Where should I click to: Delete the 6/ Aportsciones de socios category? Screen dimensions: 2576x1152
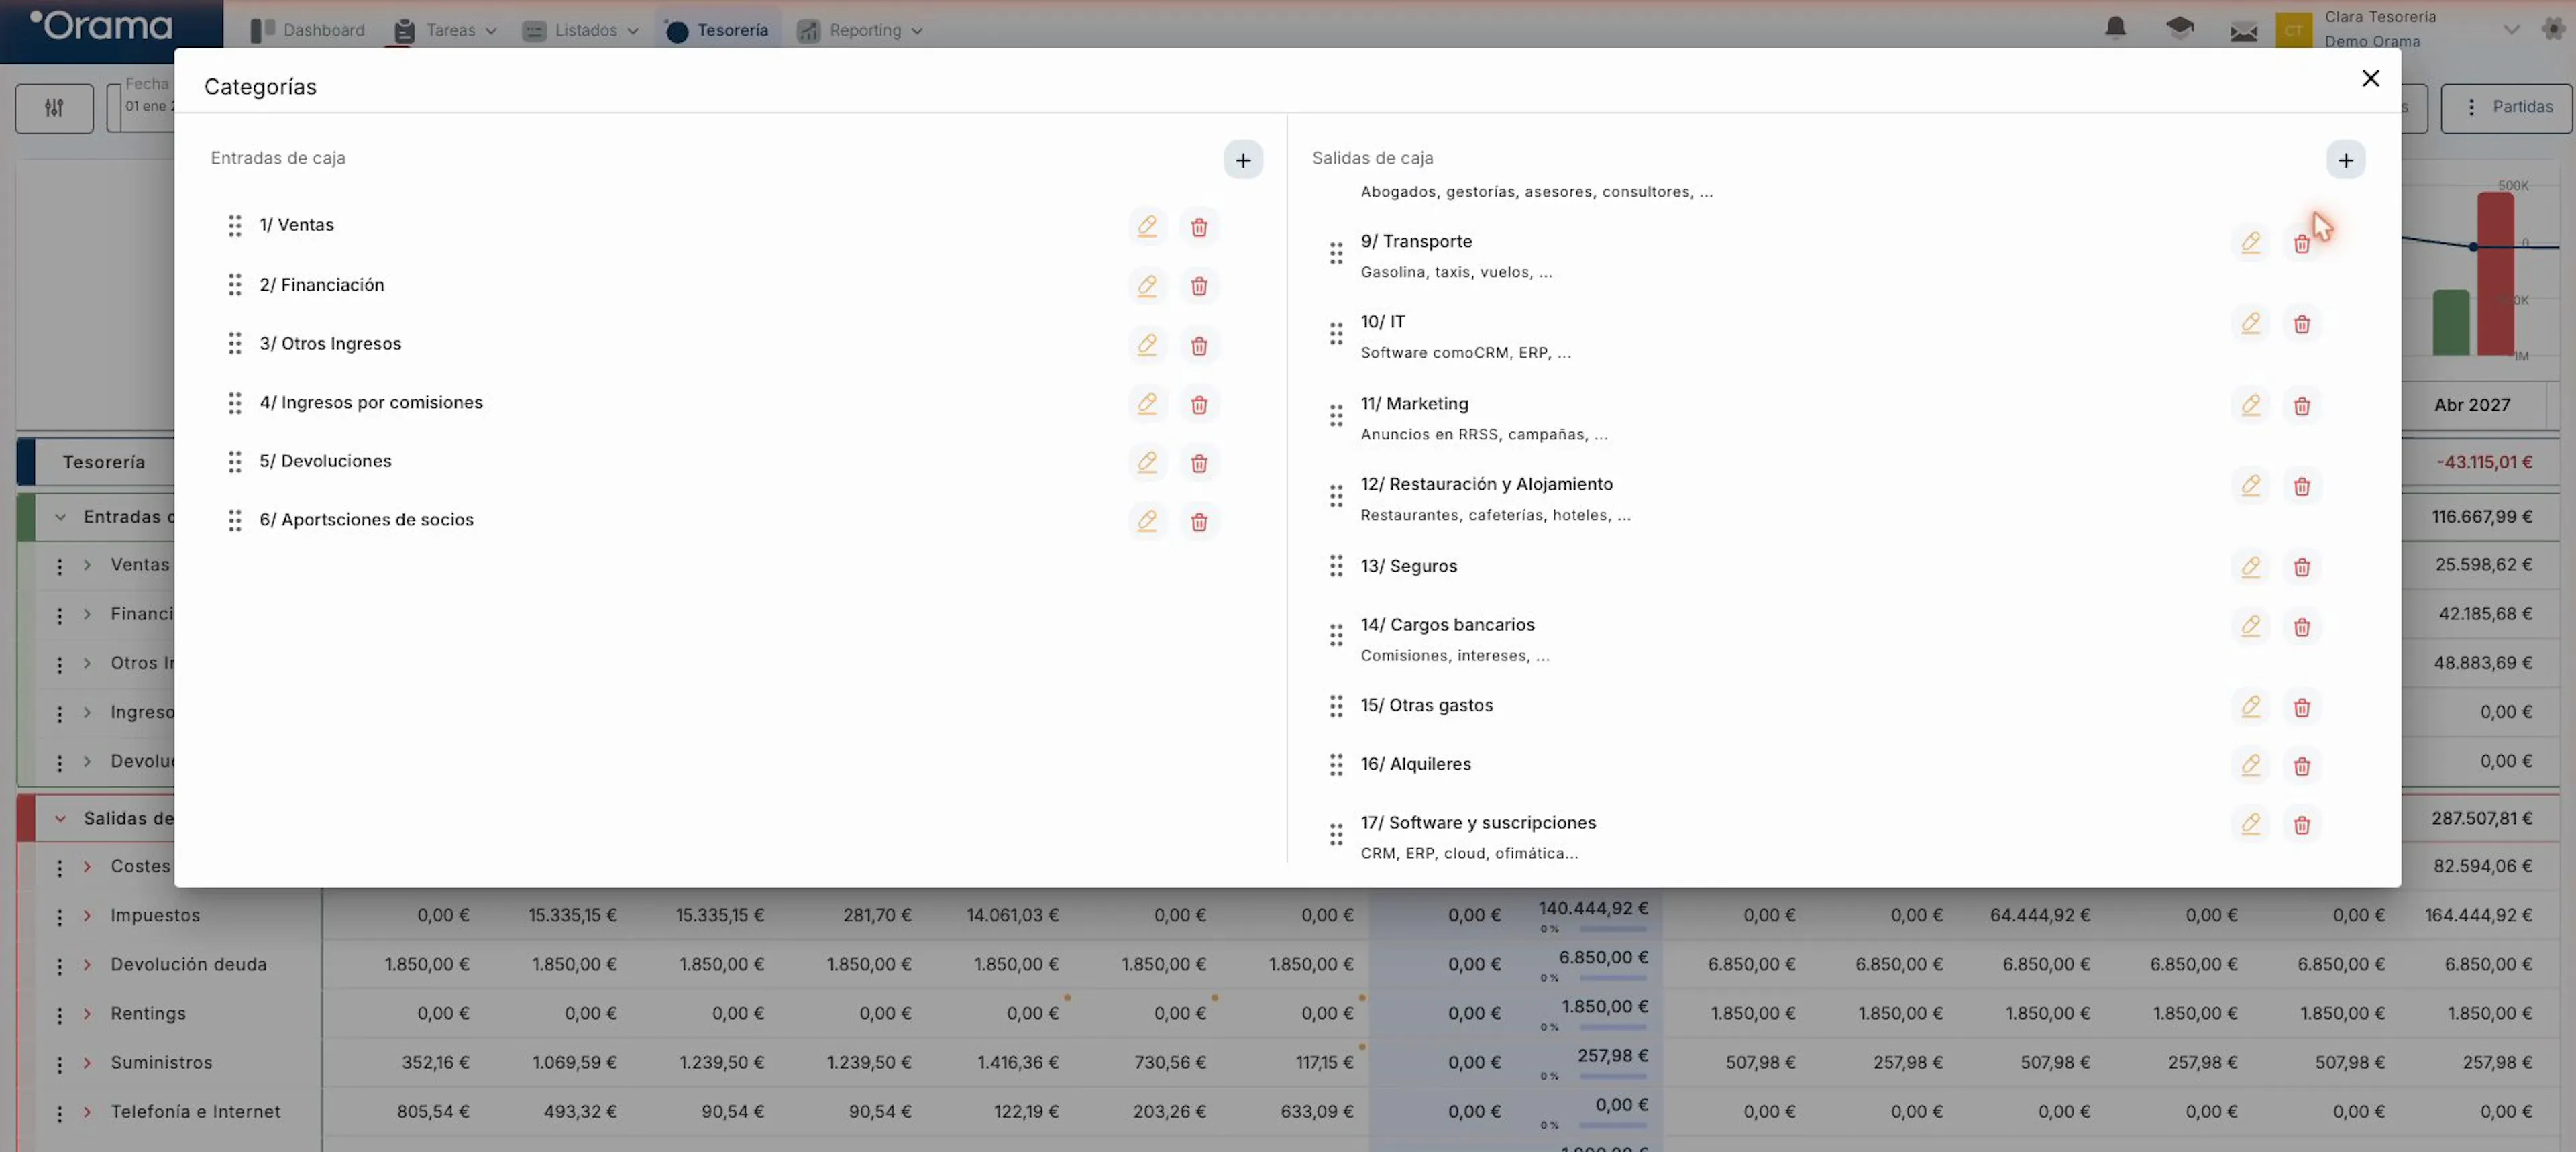(1199, 521)
